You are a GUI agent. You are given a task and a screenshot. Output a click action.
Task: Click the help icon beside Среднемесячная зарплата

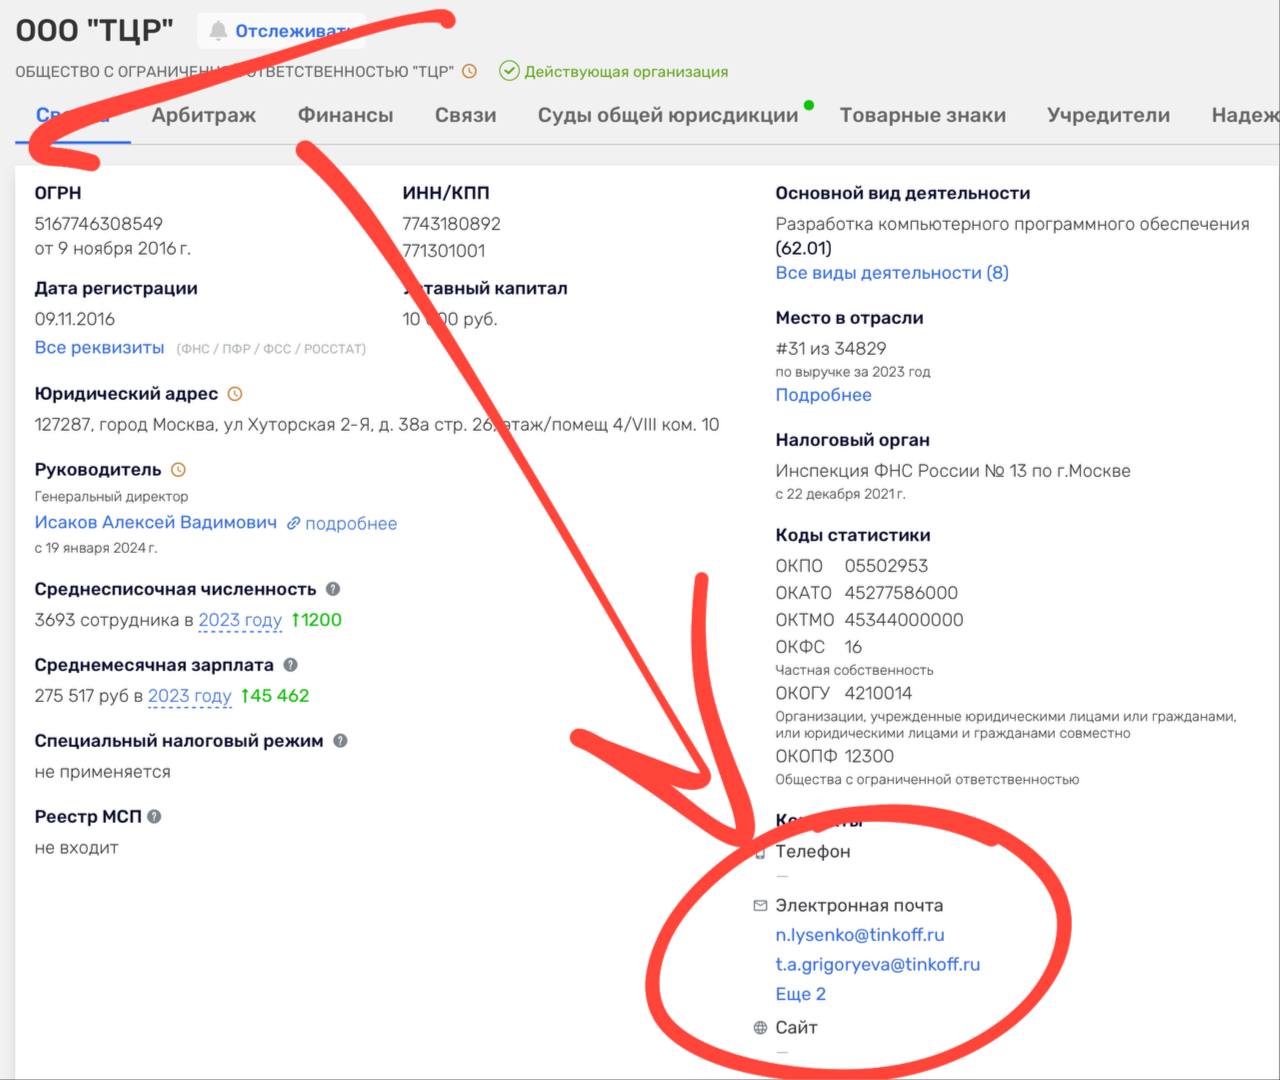(290, 665)
